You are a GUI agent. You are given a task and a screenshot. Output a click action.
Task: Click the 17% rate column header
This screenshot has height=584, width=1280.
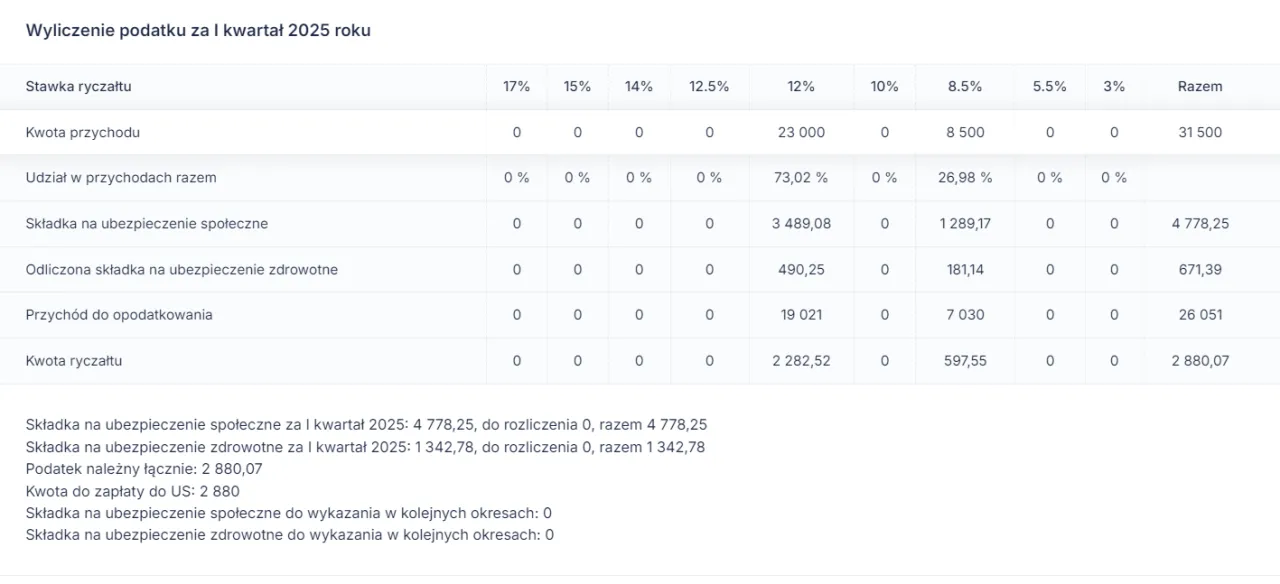516,86
